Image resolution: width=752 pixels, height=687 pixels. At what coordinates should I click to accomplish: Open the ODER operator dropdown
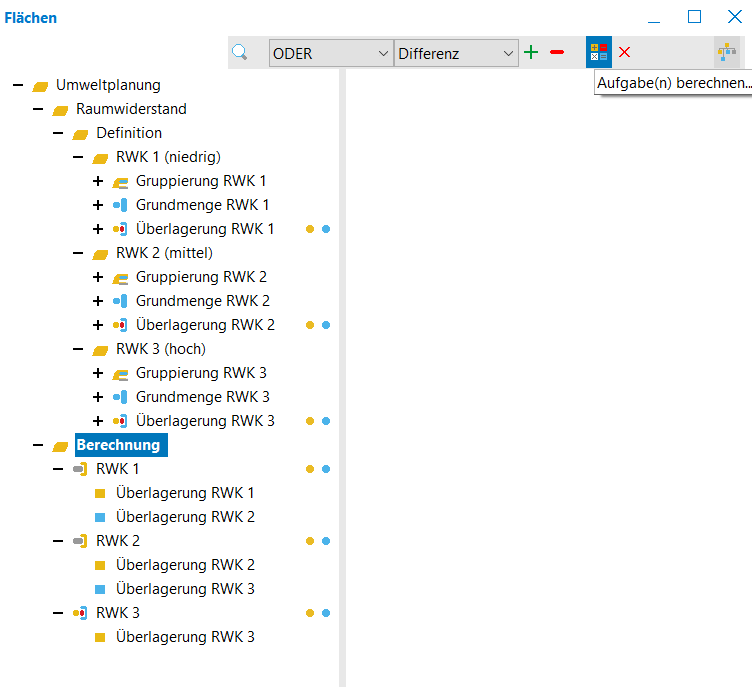(331, 53)
